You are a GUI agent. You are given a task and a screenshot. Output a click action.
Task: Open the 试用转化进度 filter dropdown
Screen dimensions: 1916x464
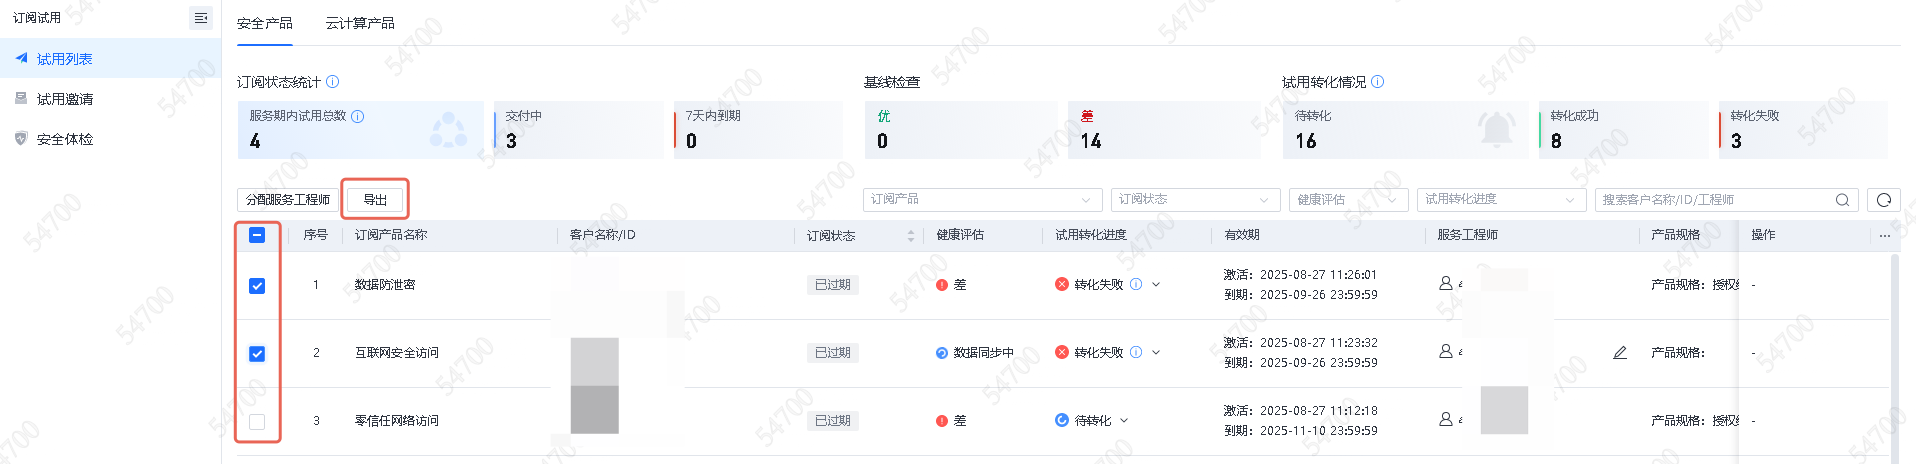1500,200
